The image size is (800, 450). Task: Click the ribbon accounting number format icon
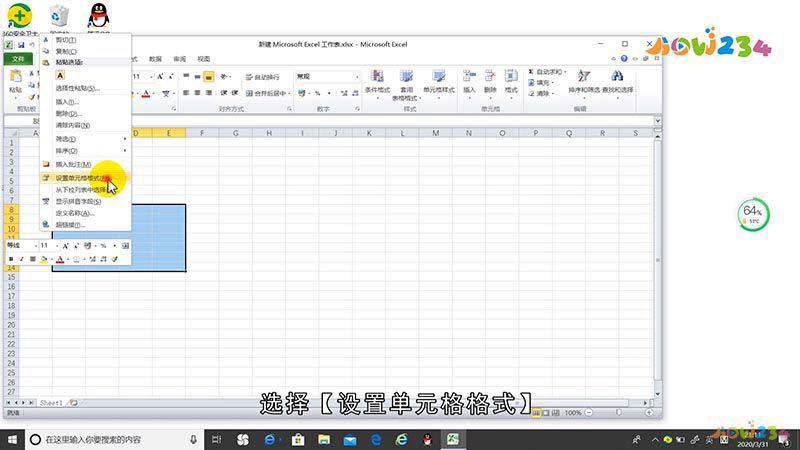(302, 93)
